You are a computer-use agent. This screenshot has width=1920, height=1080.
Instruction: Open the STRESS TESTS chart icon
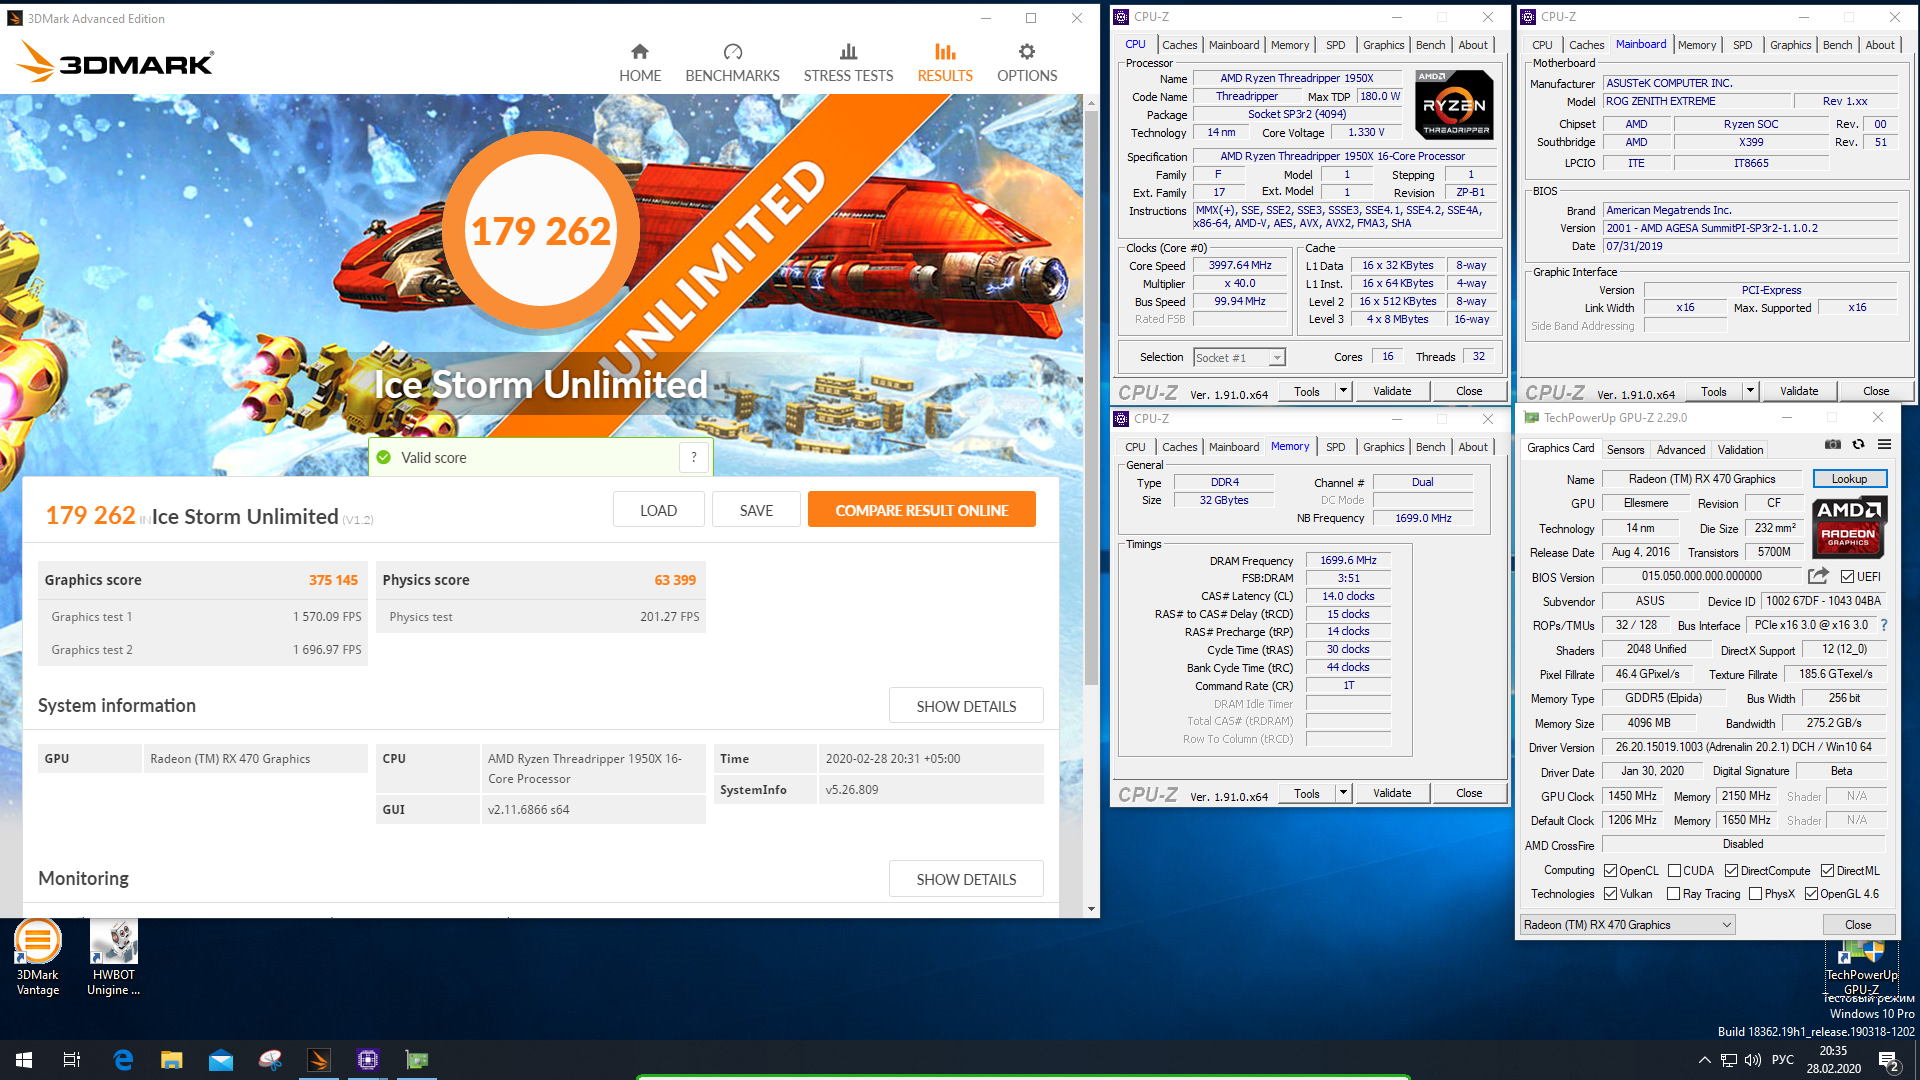(848, 52)
